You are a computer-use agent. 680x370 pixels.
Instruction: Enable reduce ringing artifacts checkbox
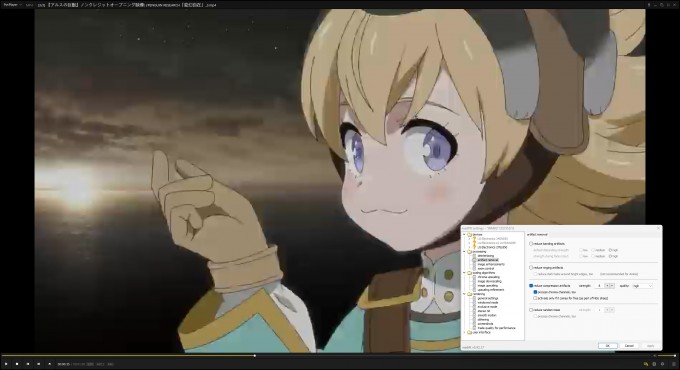[531, 268]
